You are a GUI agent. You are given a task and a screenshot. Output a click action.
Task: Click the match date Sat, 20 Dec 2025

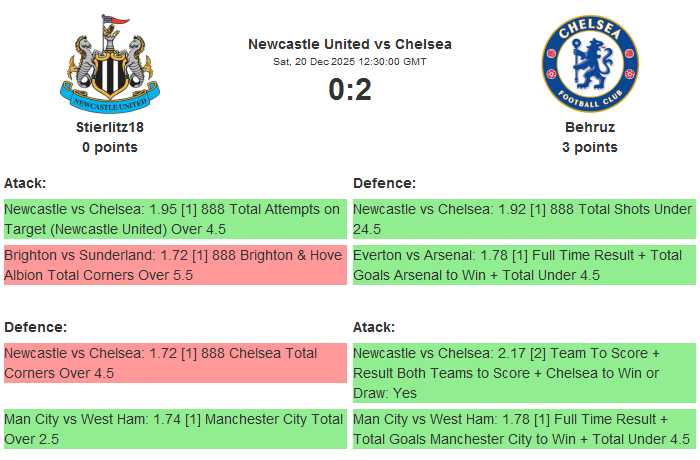(x=349, y=62)
